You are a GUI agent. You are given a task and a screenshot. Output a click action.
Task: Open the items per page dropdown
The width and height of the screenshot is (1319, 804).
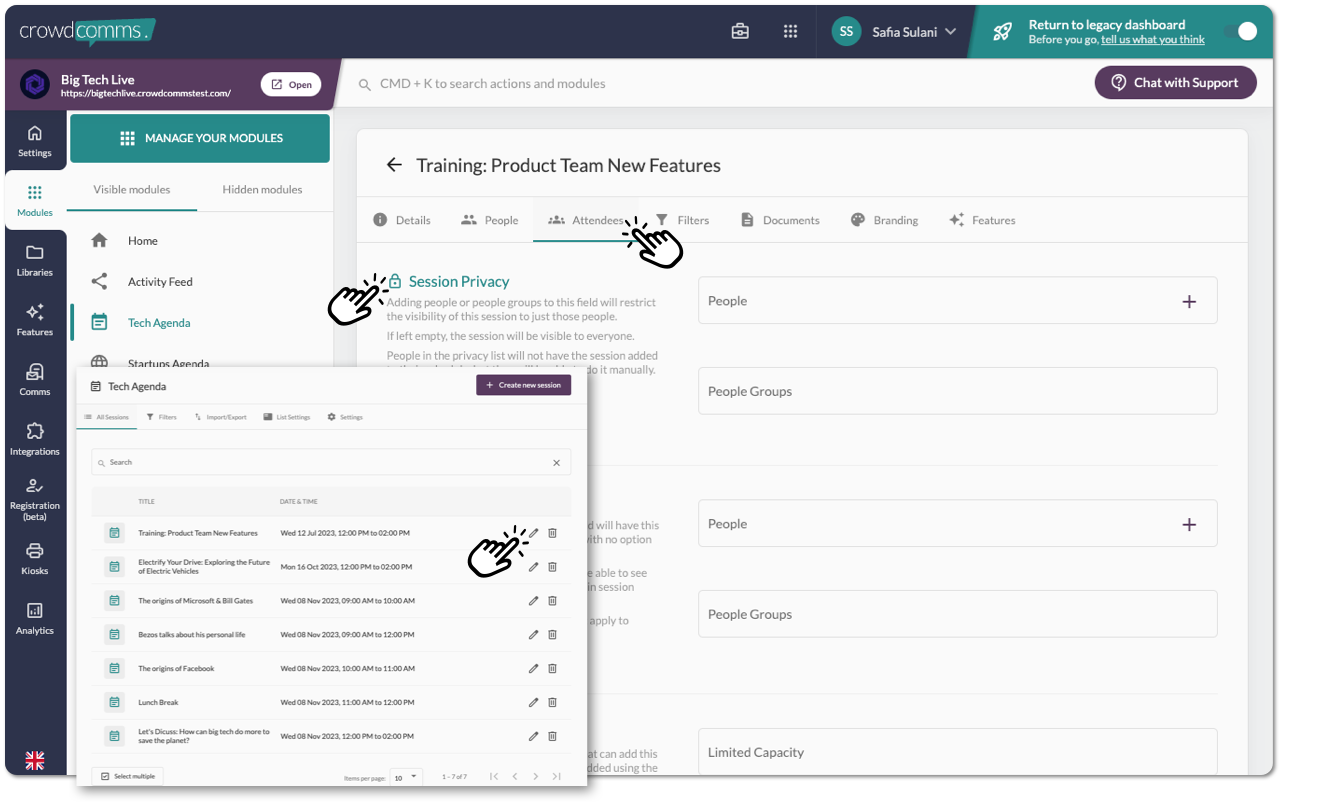click(406, 777)
